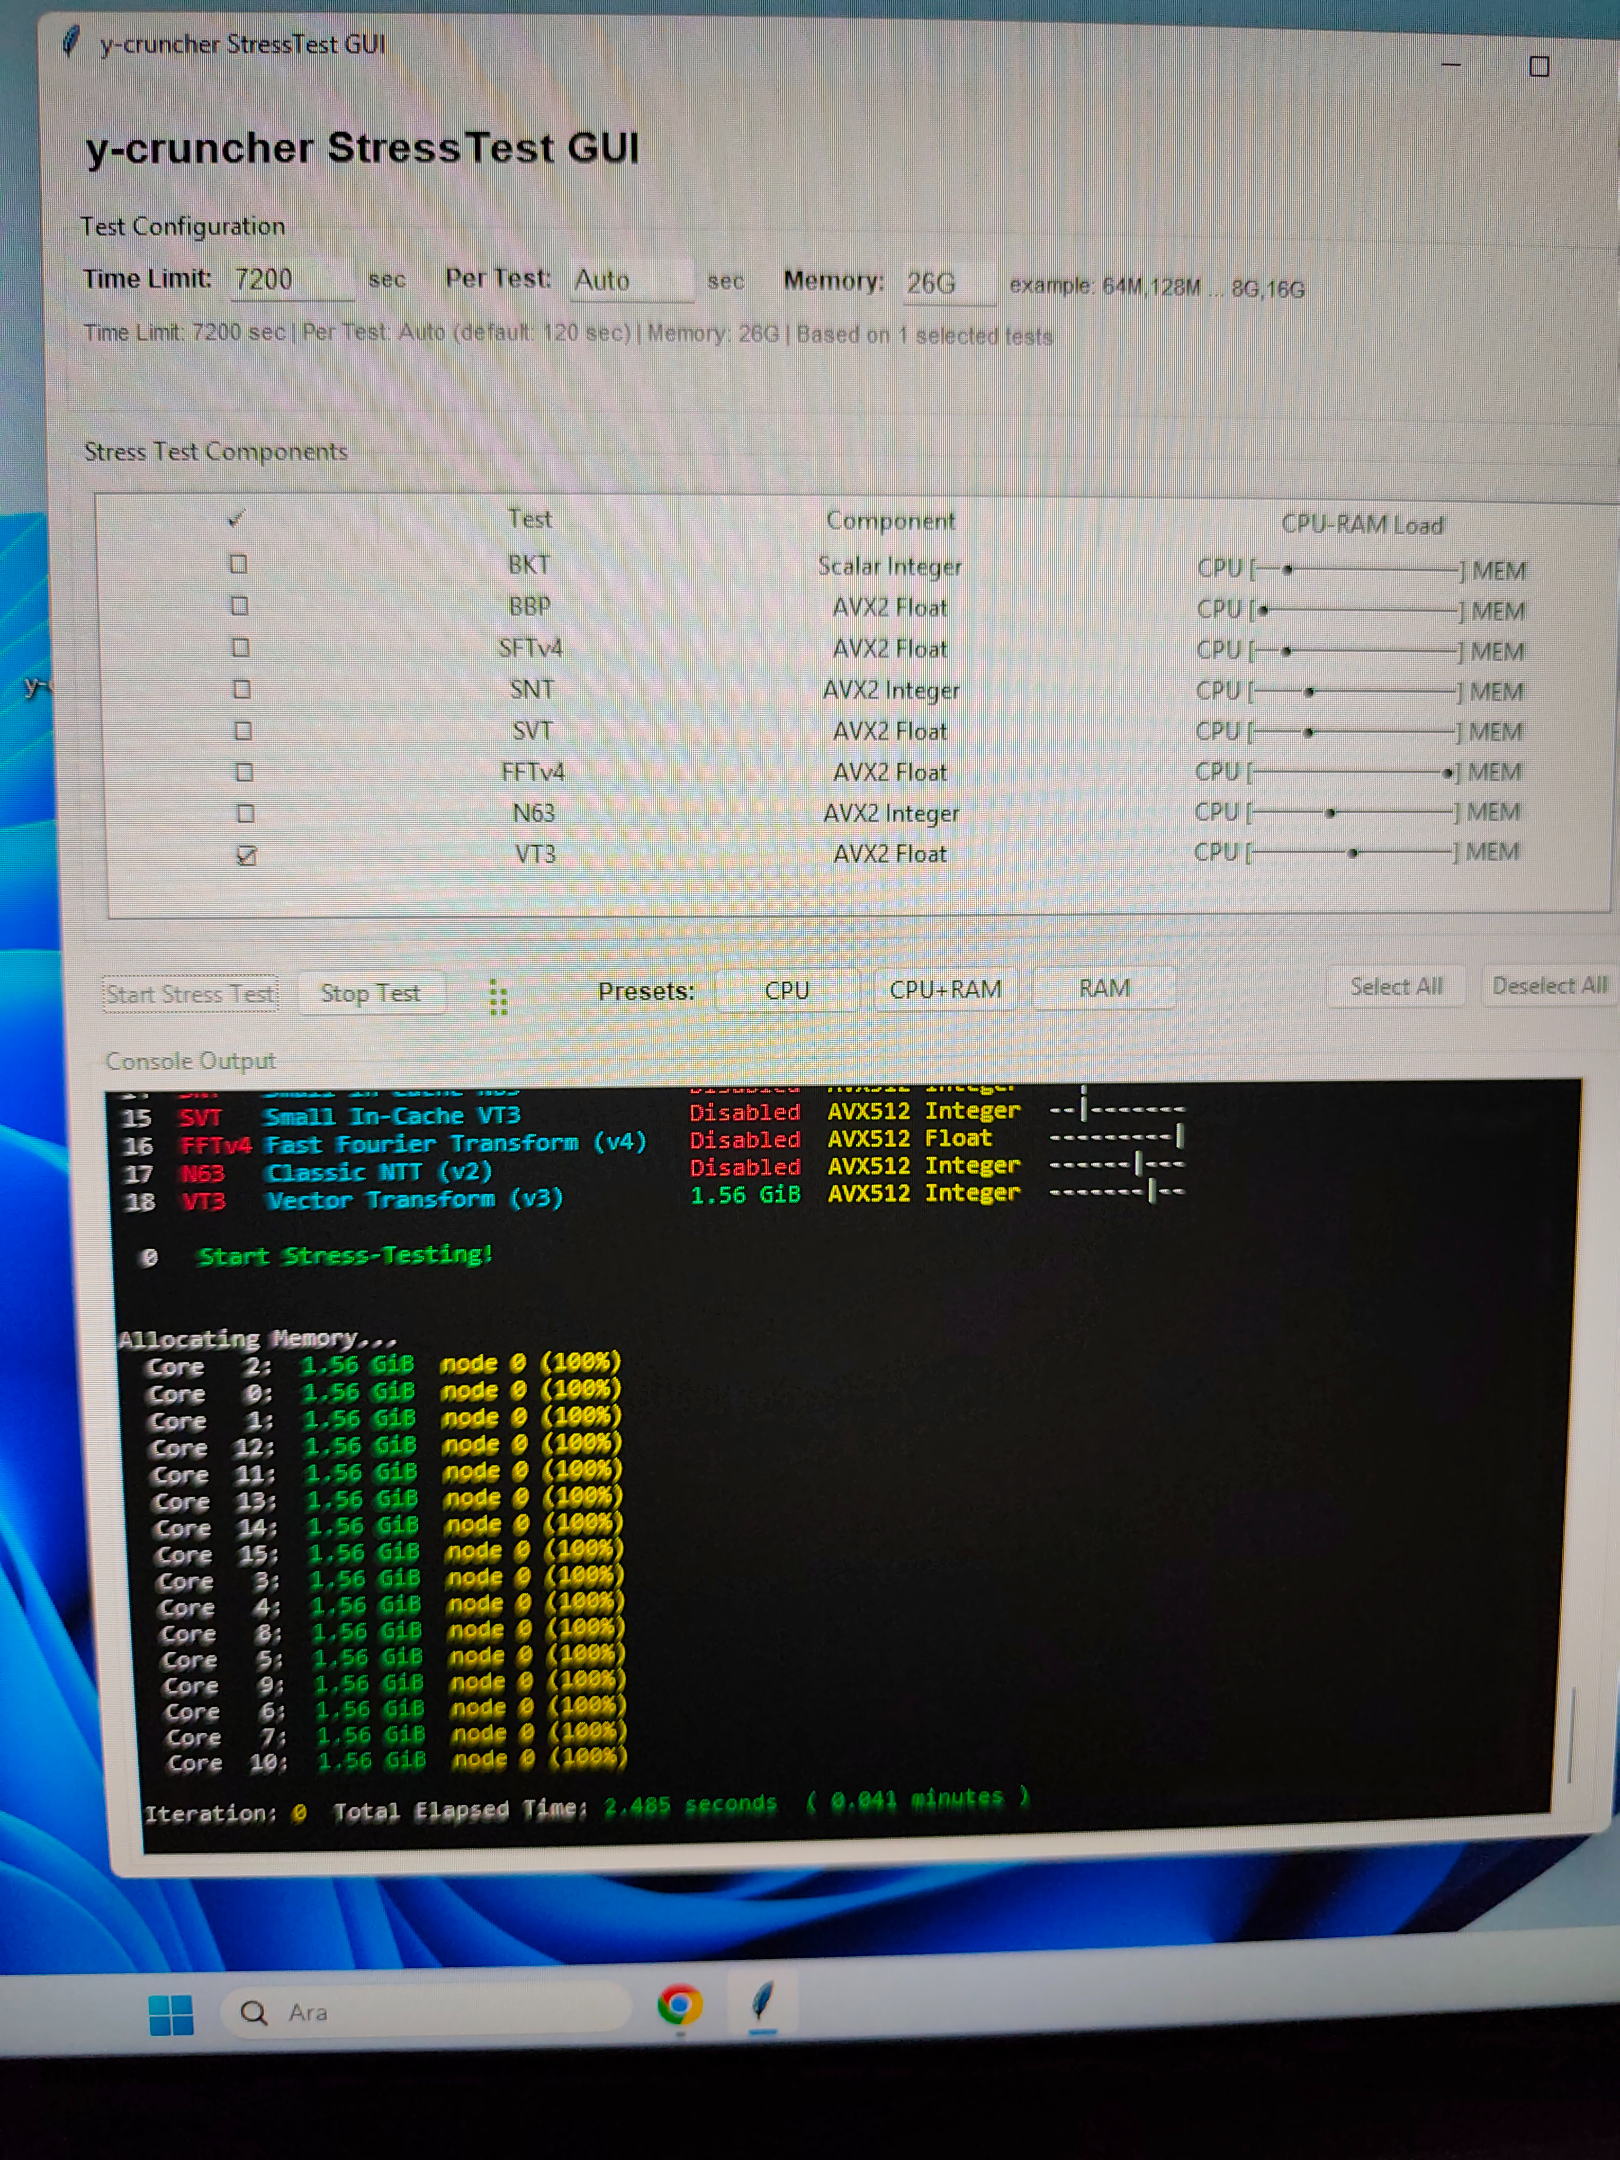Toggle the SVT test checkbox

click(242, 731)
